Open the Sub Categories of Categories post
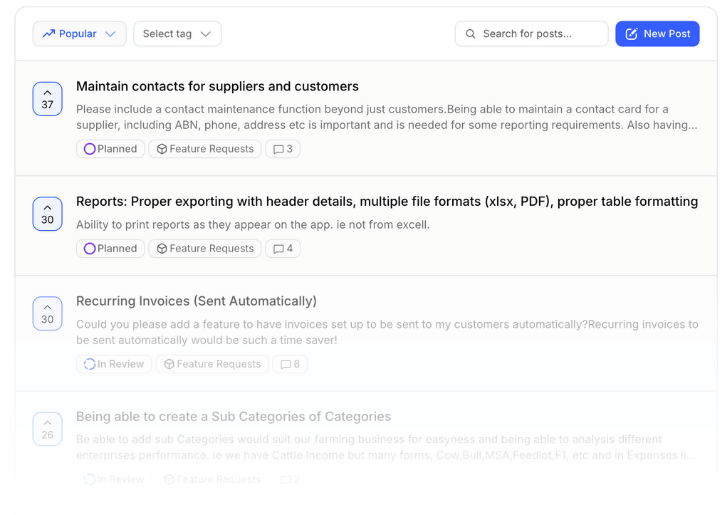 [233, 417]
